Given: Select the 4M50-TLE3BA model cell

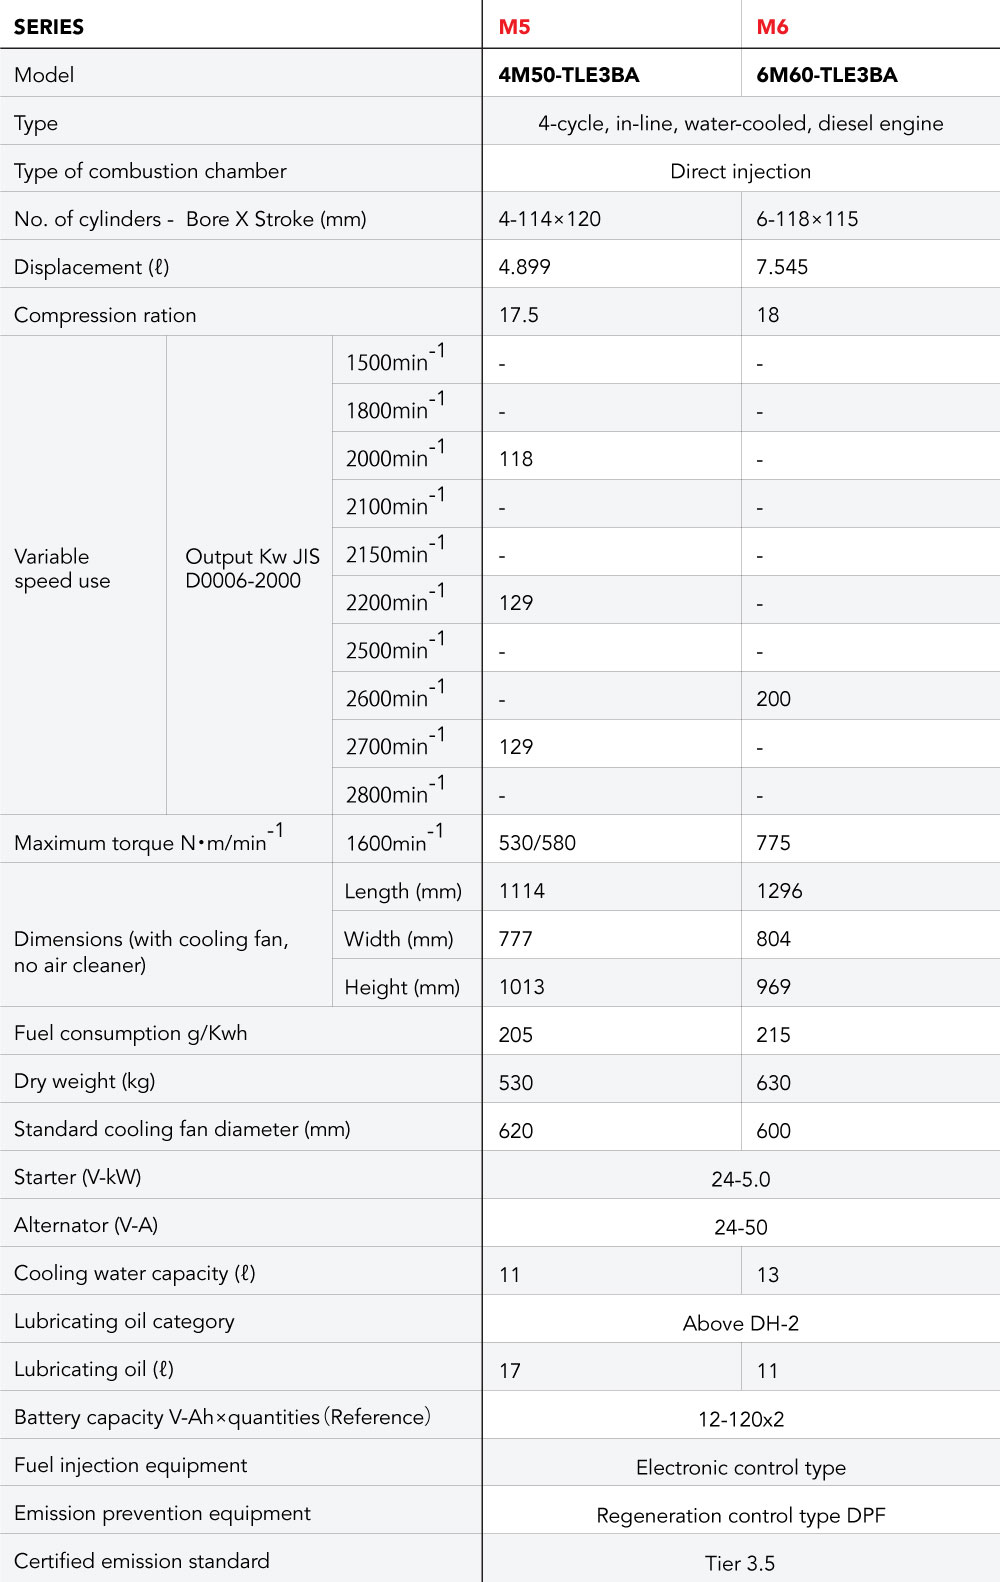Looking at the screenshot, I should pos(569,75).
